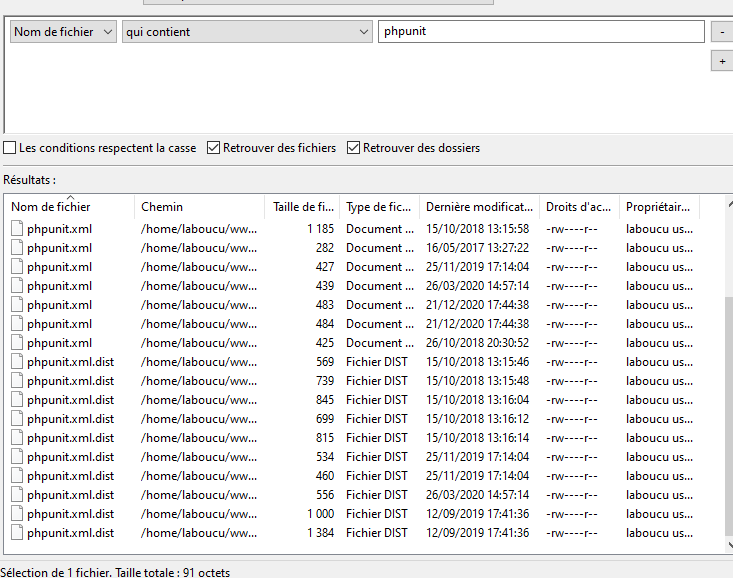Click file icon of 484-byte phpunit.xml

(17, 324)
